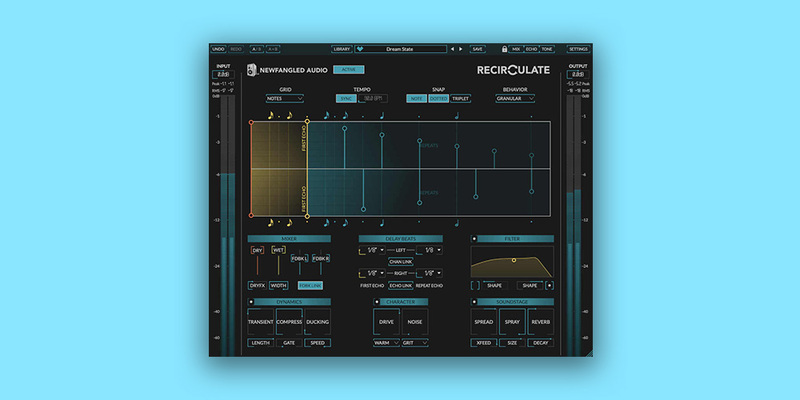Viewport: 800px width, 400px height.
Task: Click the Drive character pad
Action: [386, 322]
